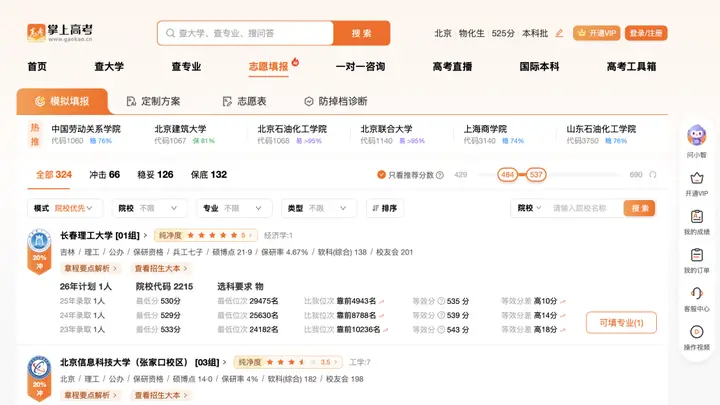Open 查看招生大本 link under 长春理工大学

(161, 268)
